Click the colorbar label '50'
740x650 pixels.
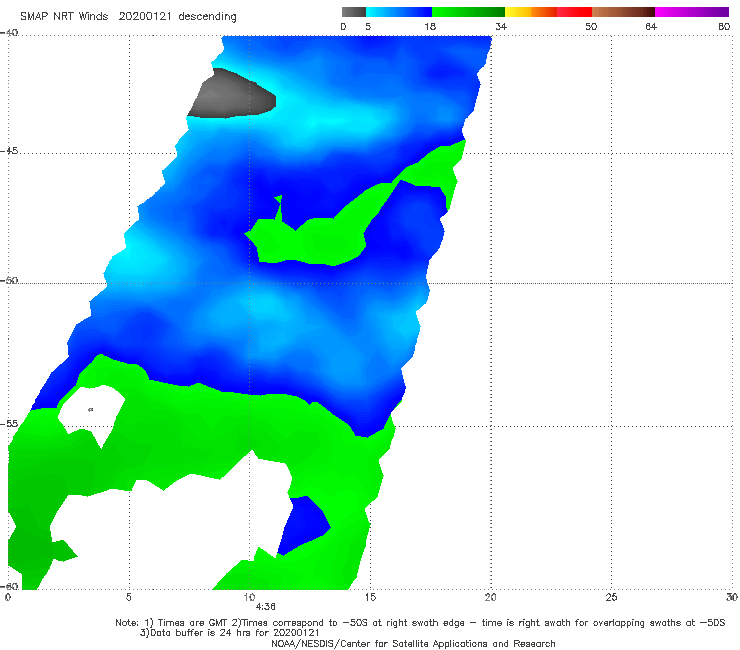[591, 26]
